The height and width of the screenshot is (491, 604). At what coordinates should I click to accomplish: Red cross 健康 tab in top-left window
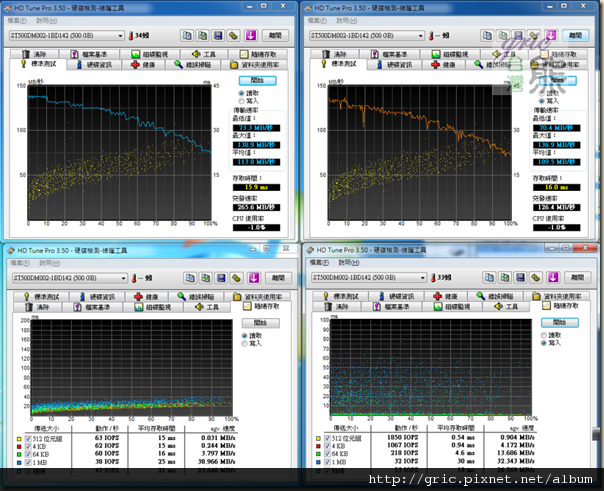tap(144, 65)
